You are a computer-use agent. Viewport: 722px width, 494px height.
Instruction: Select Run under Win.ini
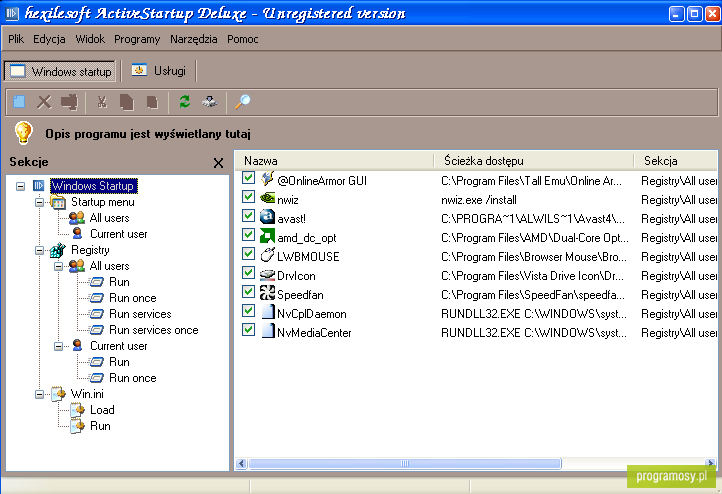coord(100,426)
